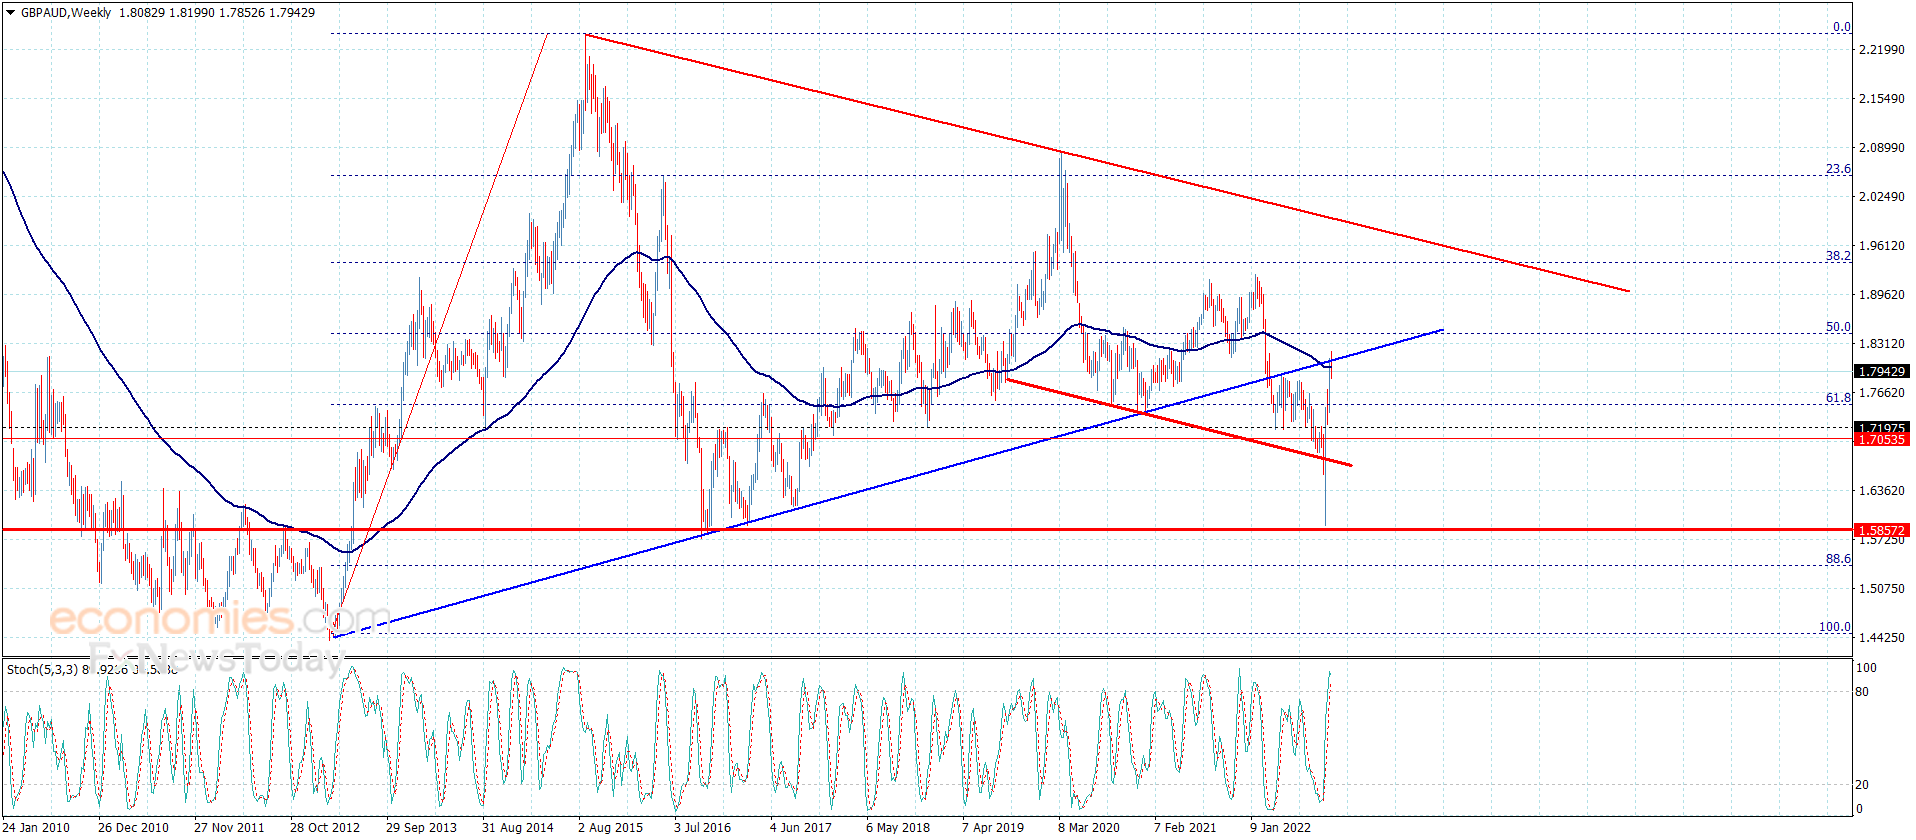This screenshot has width=1916, height=840.
Task: Click the Fibonacci 50.0 level label
Action: point(1838,327)
